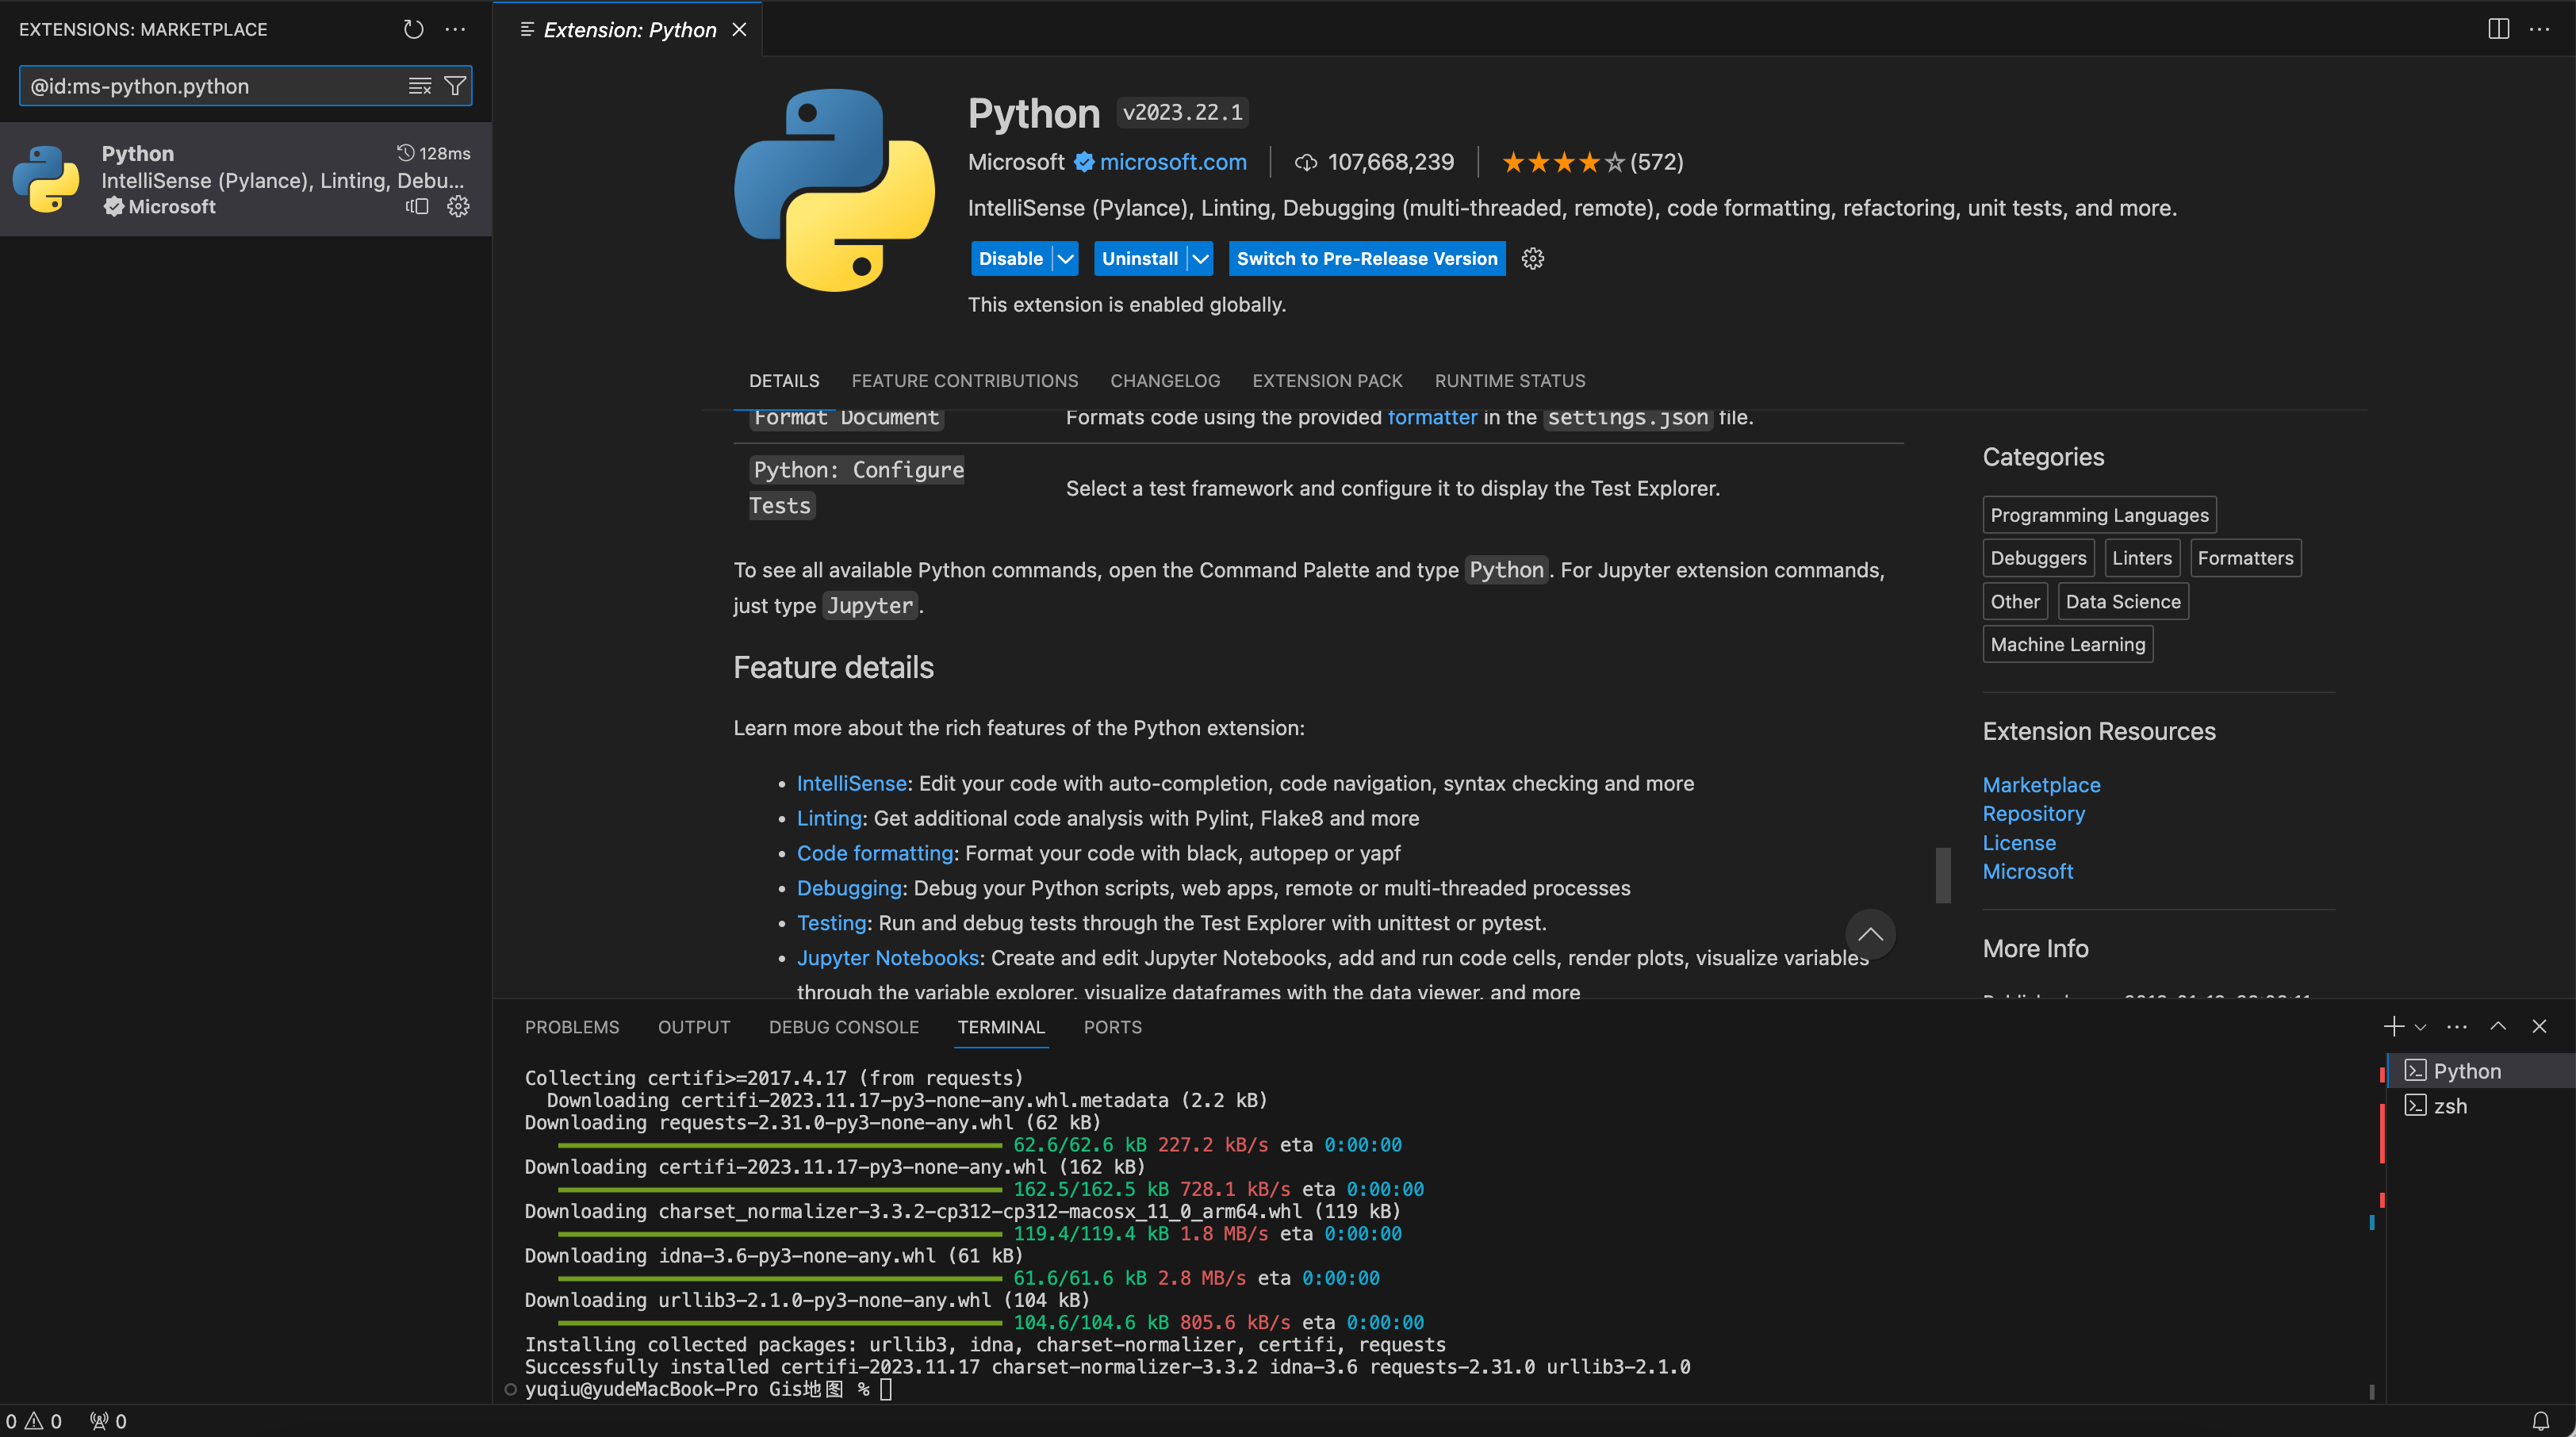Toggle the Problems panel via status bar errors counter
Image resolution: width=2576 pixels, height=1437 pixels.
pos(33,1420)
